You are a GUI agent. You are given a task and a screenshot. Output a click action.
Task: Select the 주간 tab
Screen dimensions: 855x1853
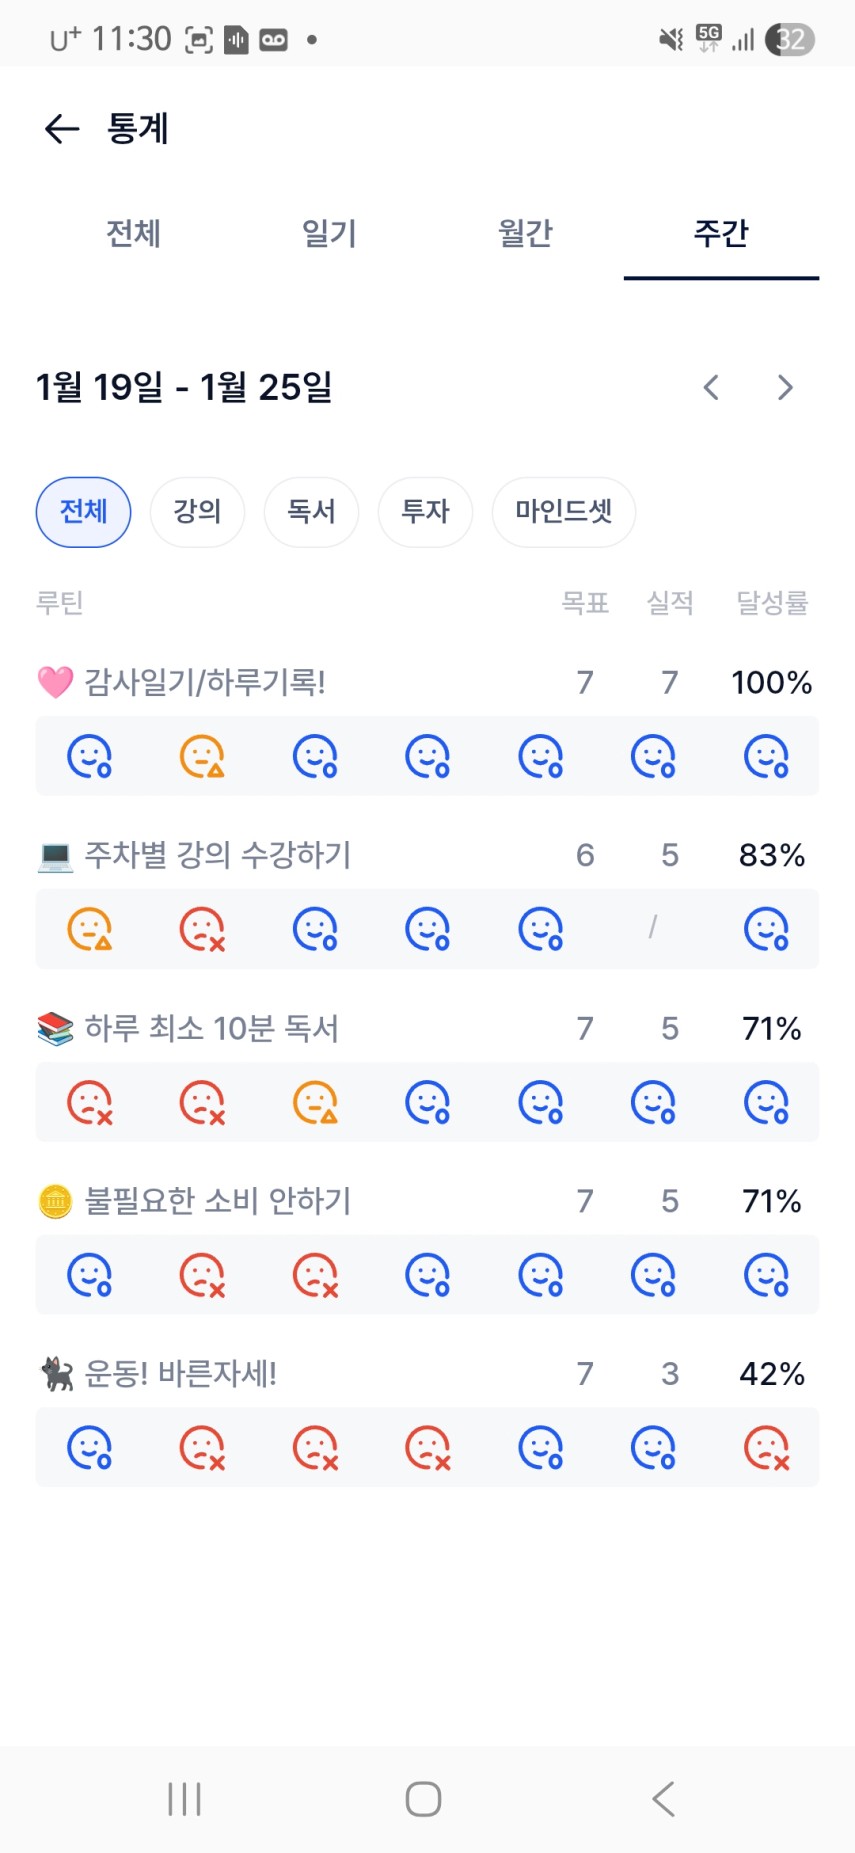point(721,233)
